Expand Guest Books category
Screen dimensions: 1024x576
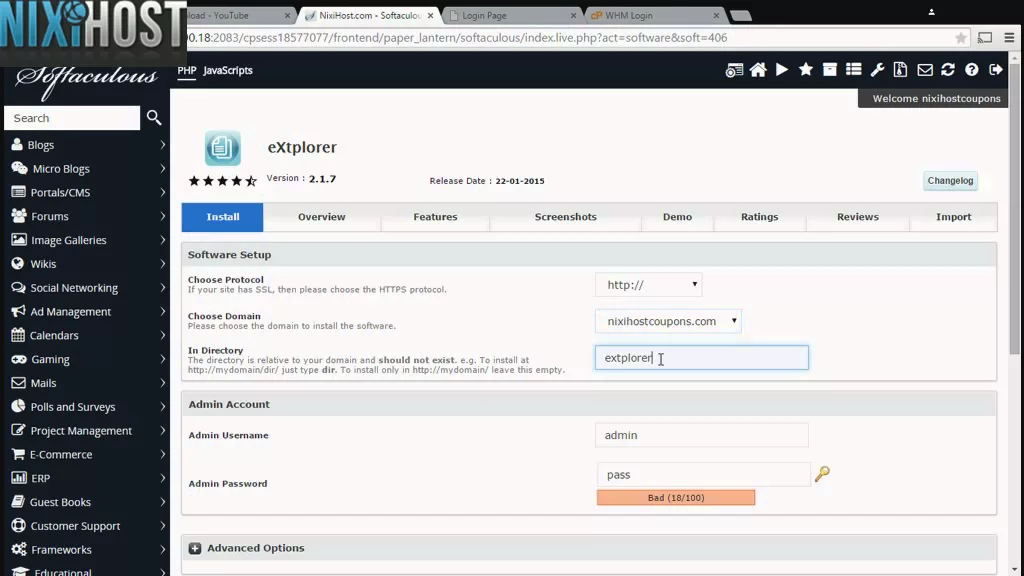tap(88, 502)
